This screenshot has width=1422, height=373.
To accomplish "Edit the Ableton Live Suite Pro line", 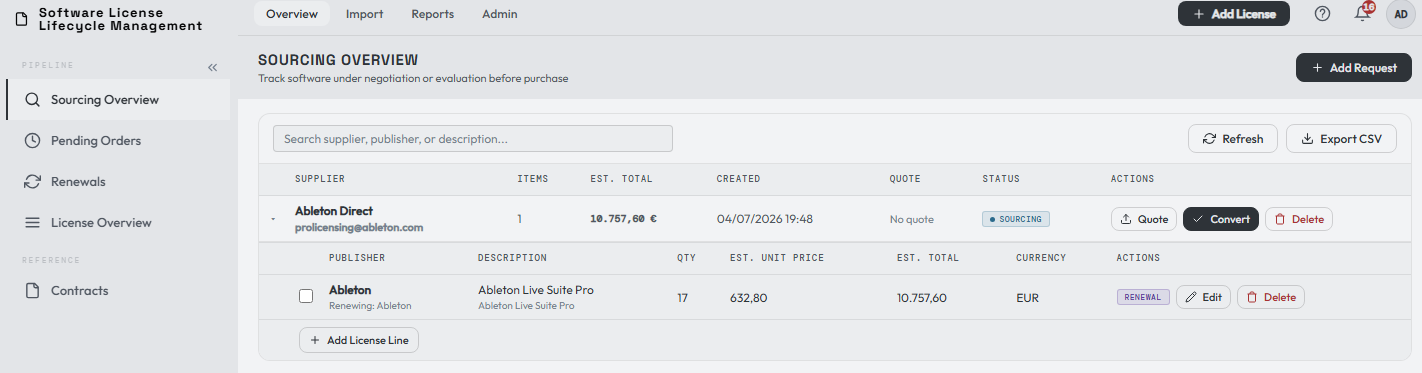I will click(x=1203, y=297).
